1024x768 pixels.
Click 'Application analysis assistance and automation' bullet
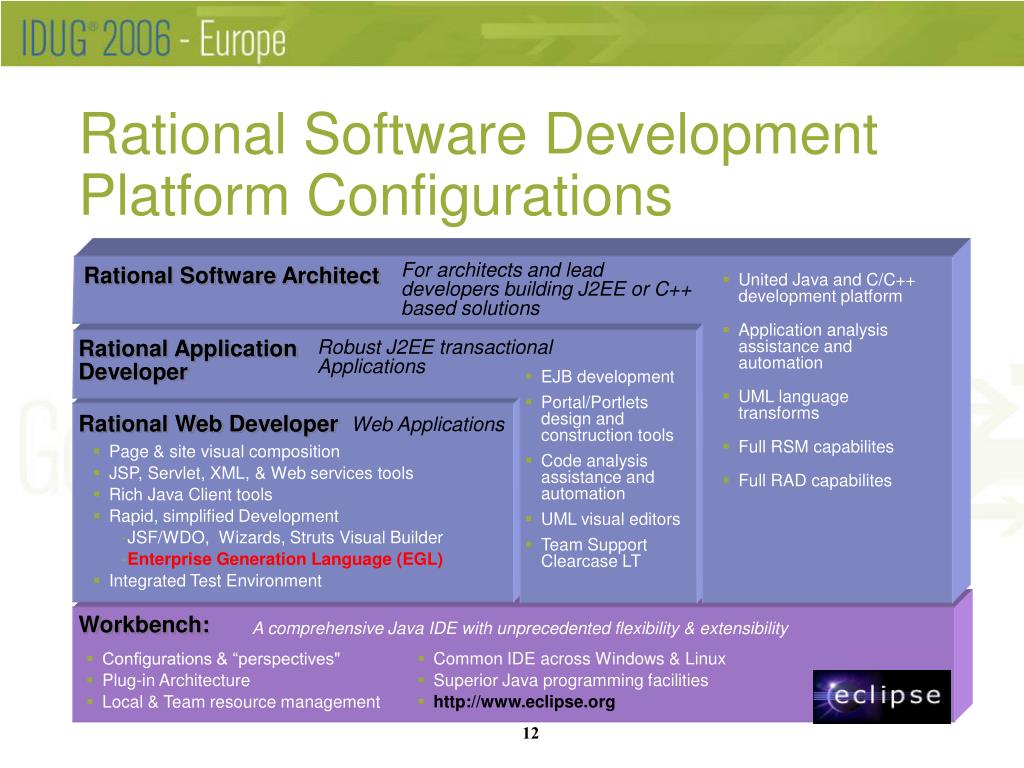click(812, 346)
